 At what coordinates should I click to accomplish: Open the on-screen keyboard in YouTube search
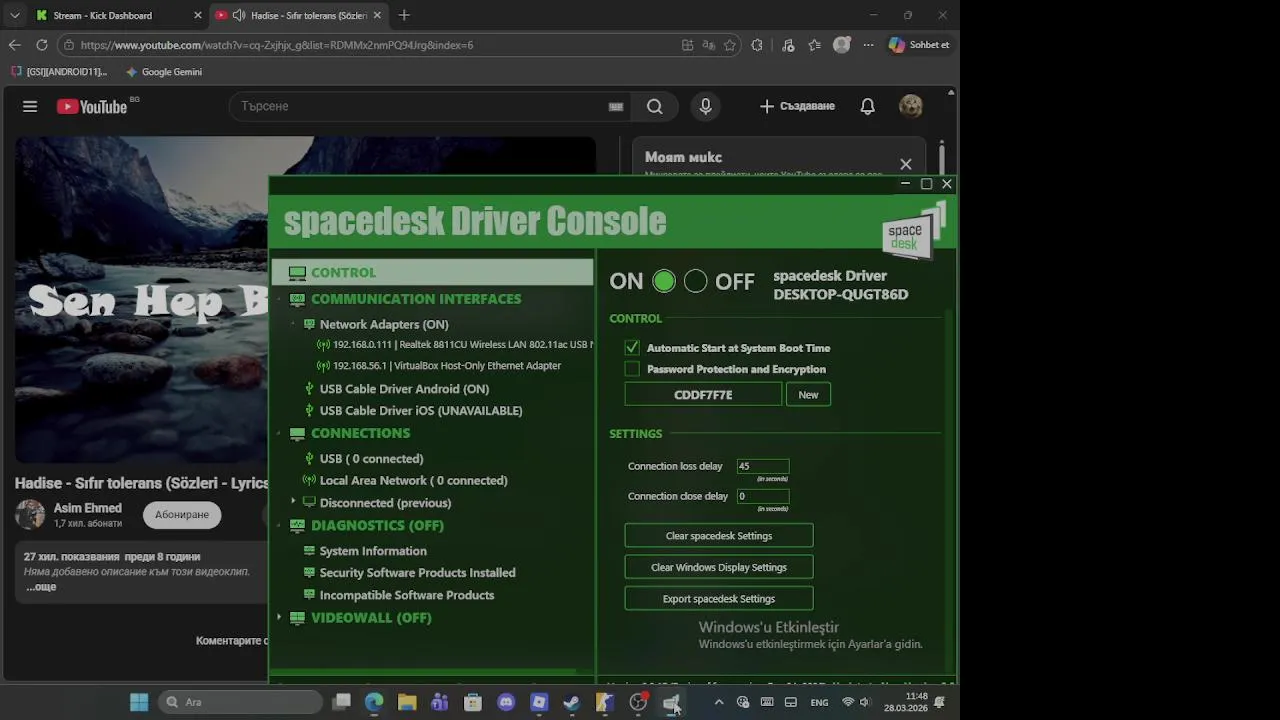tap(616, 106)
